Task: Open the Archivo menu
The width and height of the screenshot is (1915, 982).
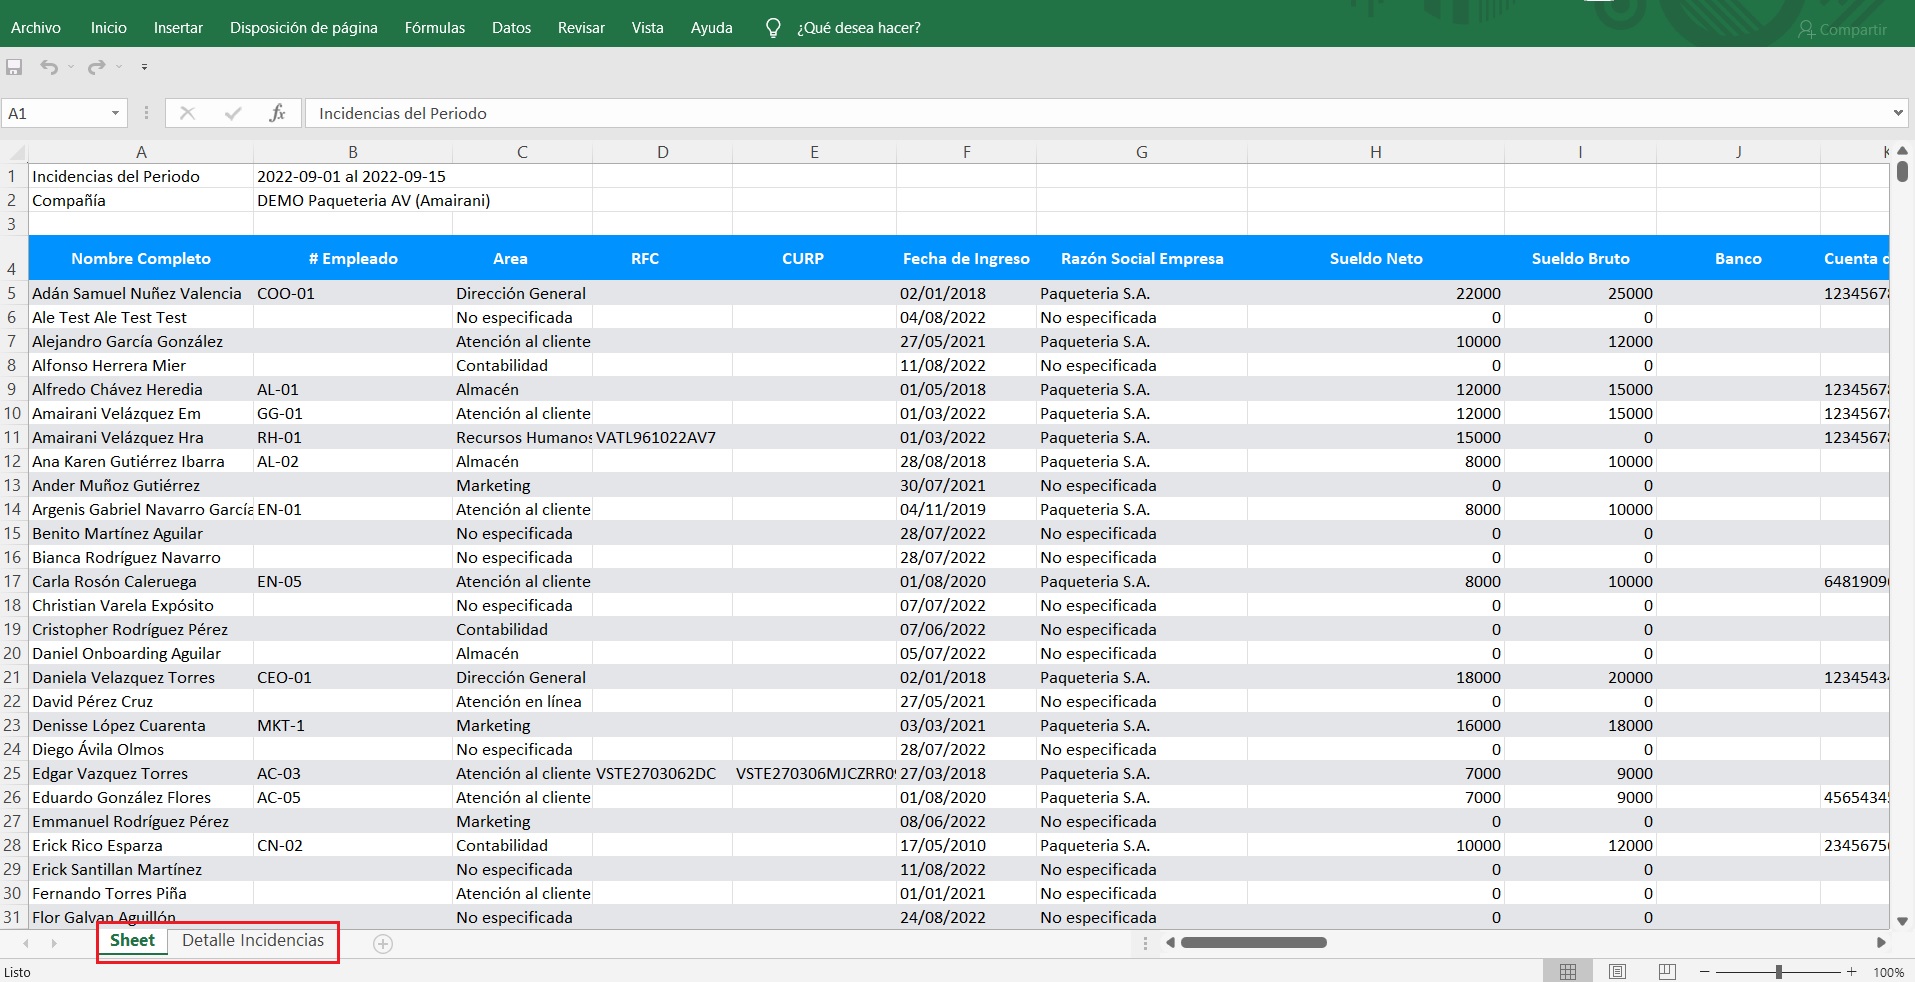Action: point(36,28)
